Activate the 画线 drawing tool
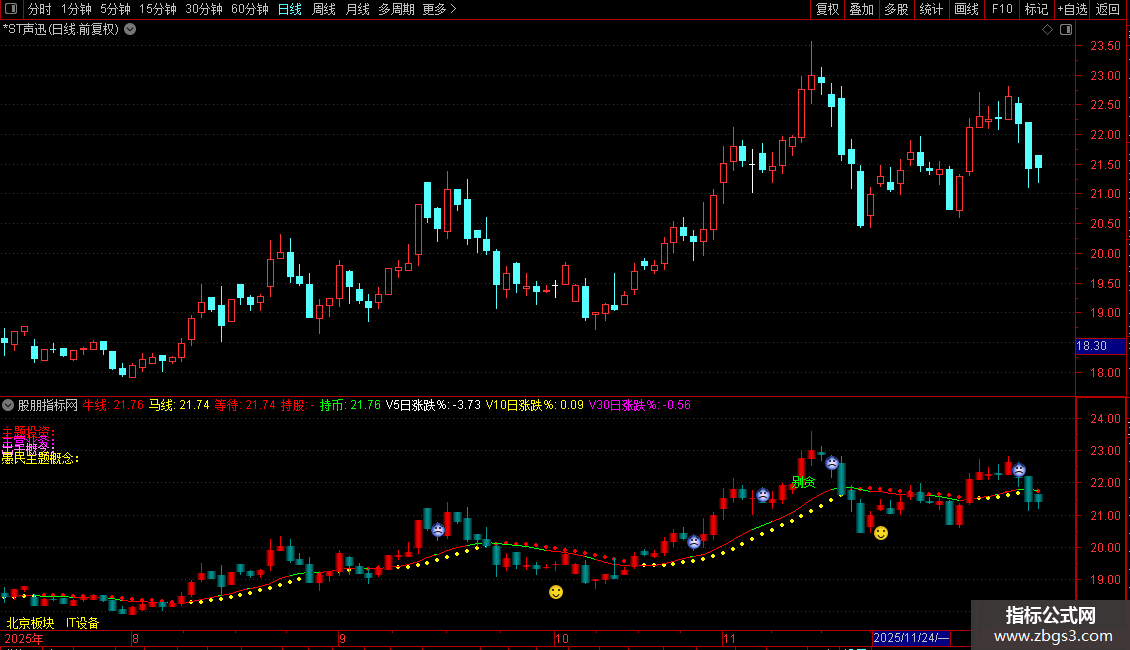Image resolution: width=1130 pixels, height=650 pixels. click(x=966, y=9)
